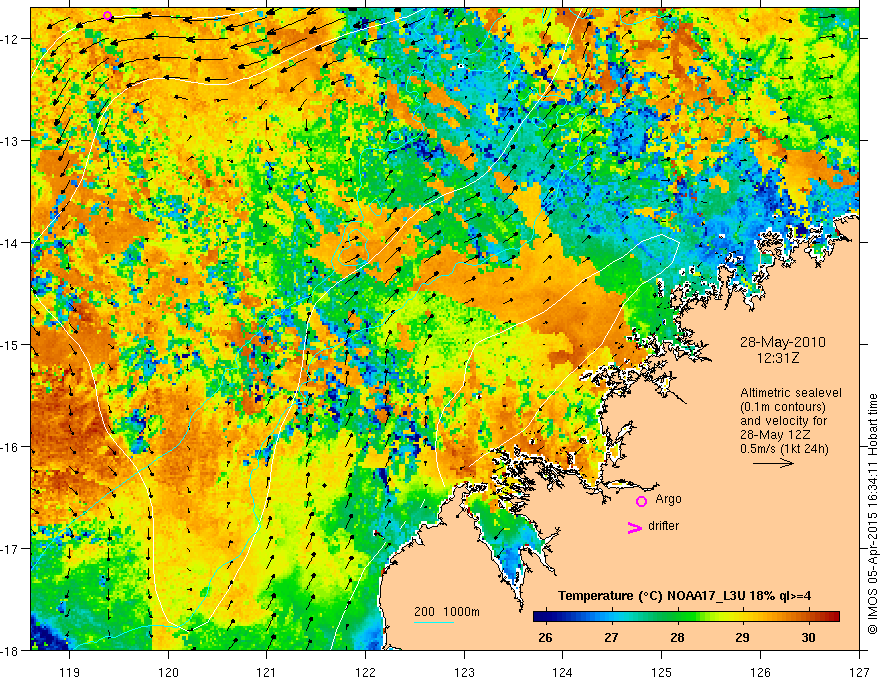Click the 'Altimetric sealevel' caption line
880x680 pixels.
point(791,393)
